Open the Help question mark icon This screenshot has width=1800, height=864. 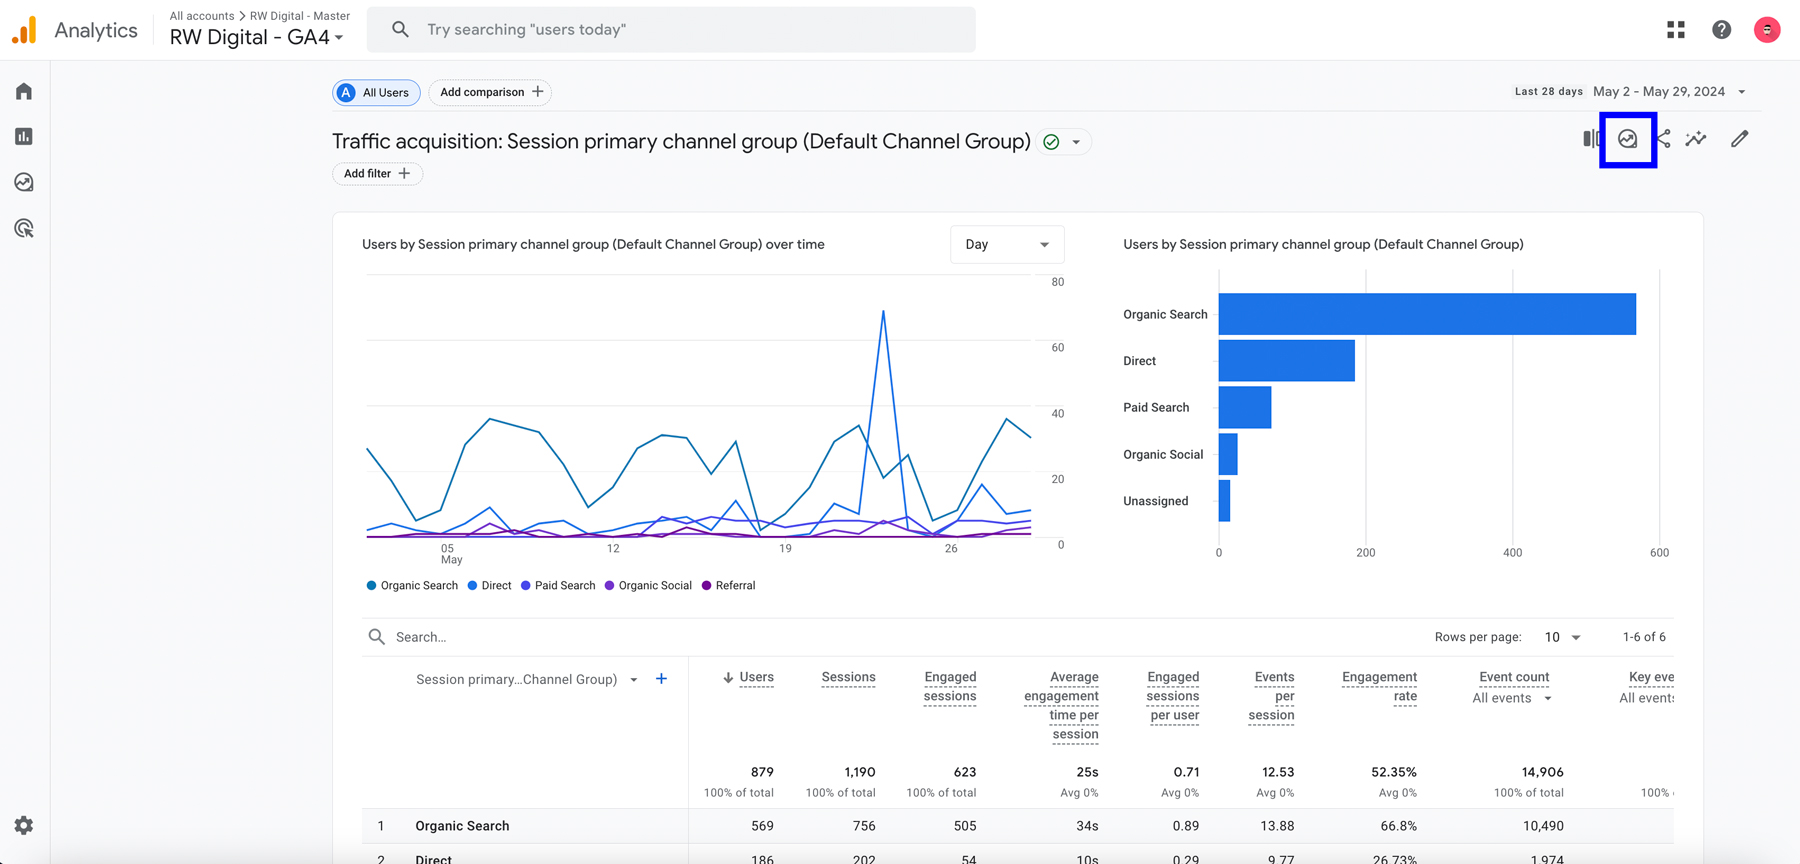pos(1722,30)
